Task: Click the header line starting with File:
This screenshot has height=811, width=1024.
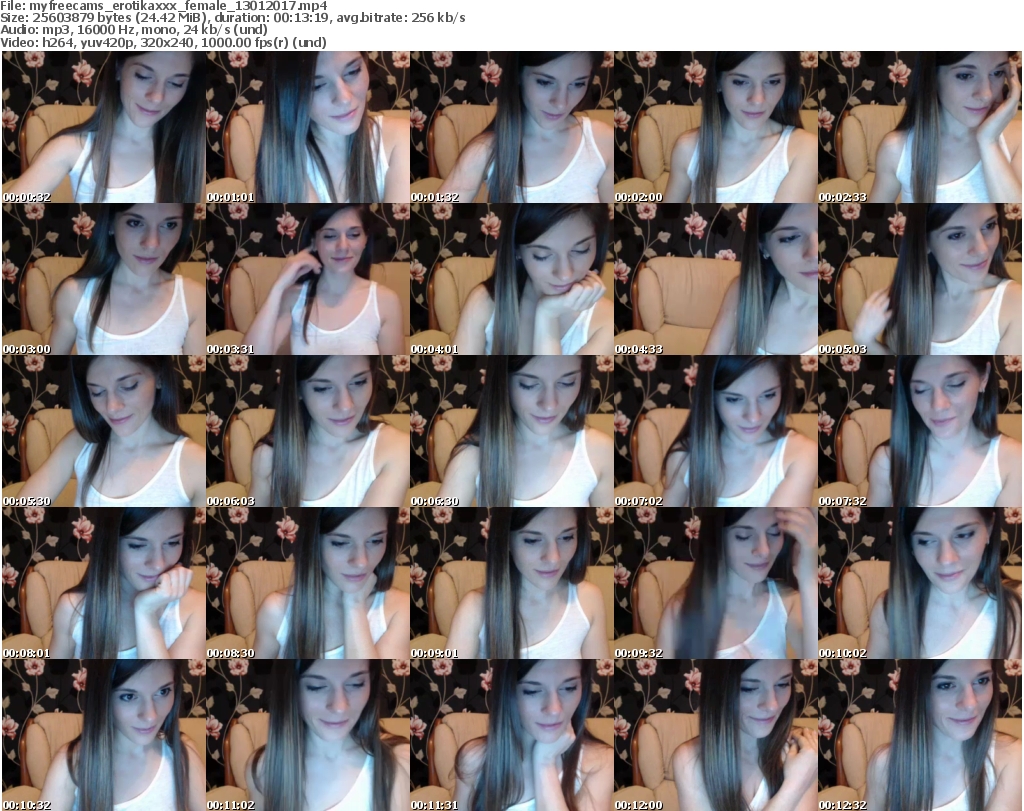Action: pos(164,6)
